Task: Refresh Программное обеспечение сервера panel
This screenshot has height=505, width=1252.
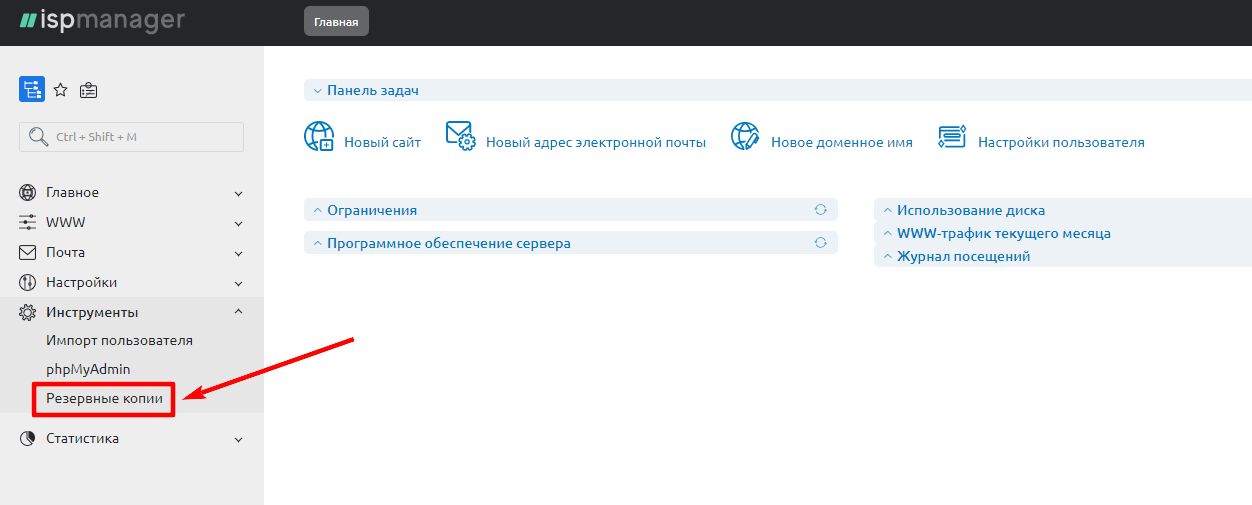Action: pyautogui.click(x=820, y=243)
